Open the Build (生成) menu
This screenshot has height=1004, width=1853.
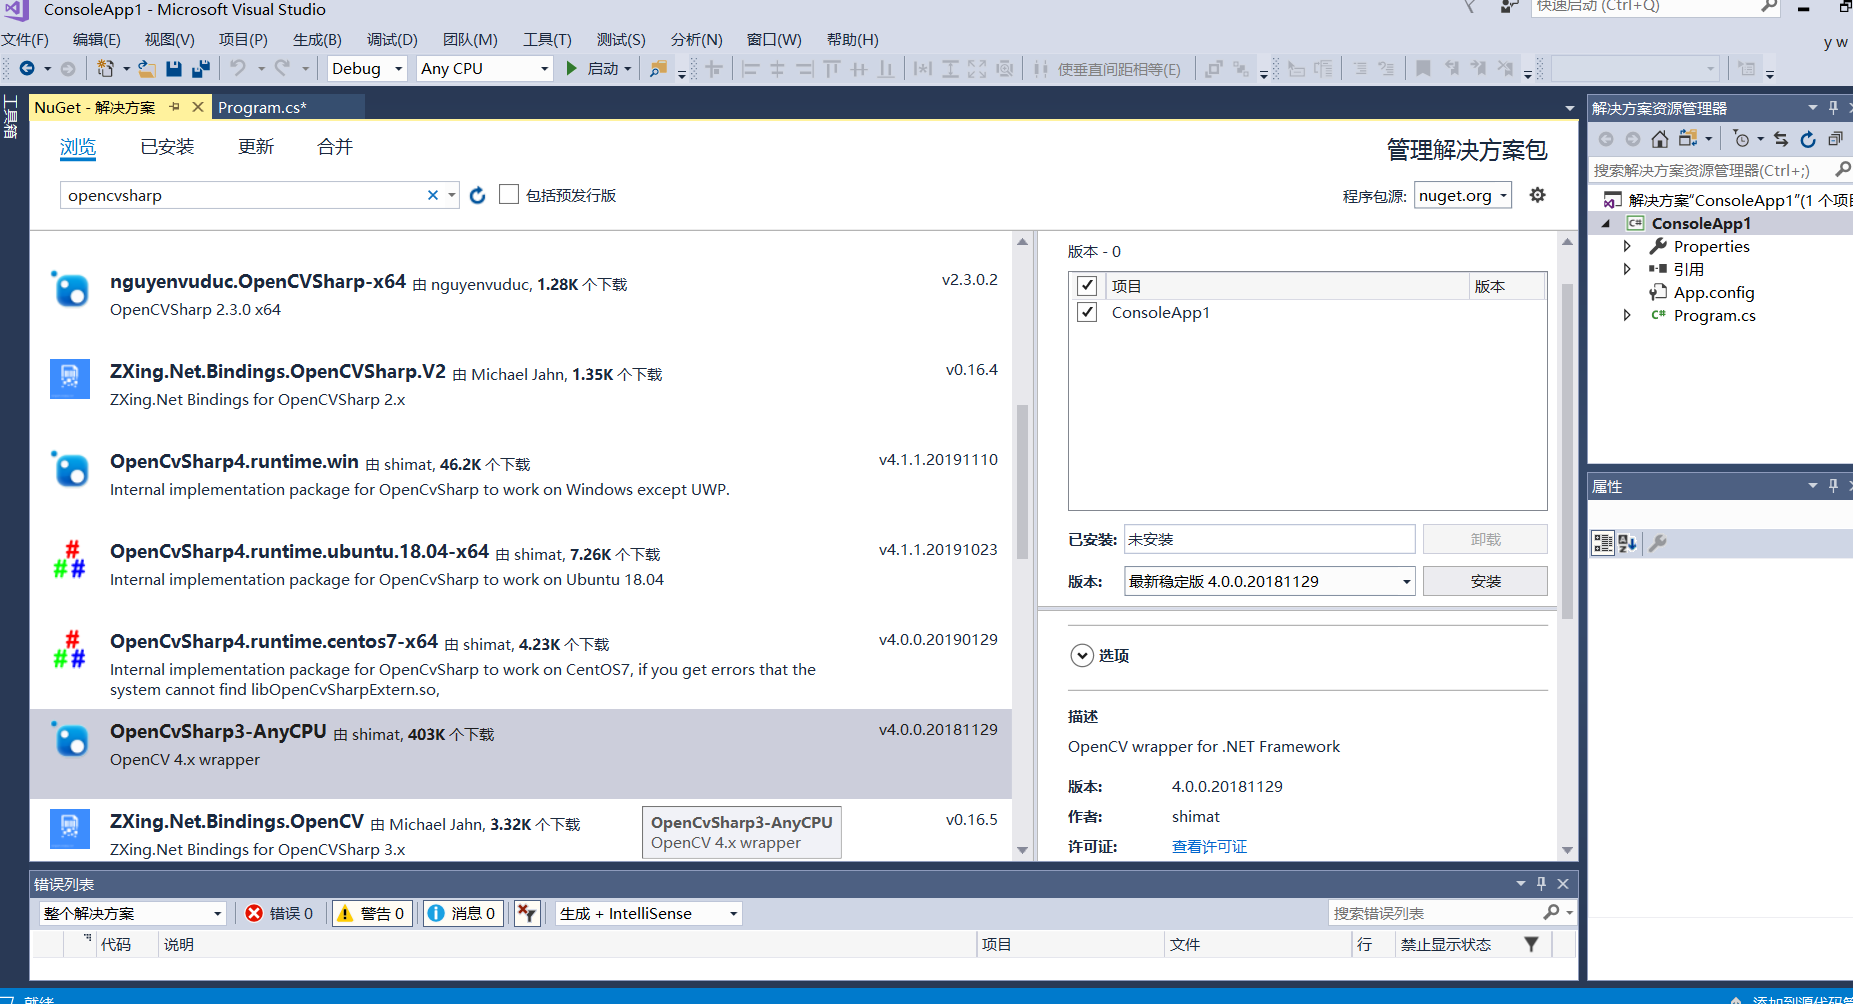[x=317, y=39]
